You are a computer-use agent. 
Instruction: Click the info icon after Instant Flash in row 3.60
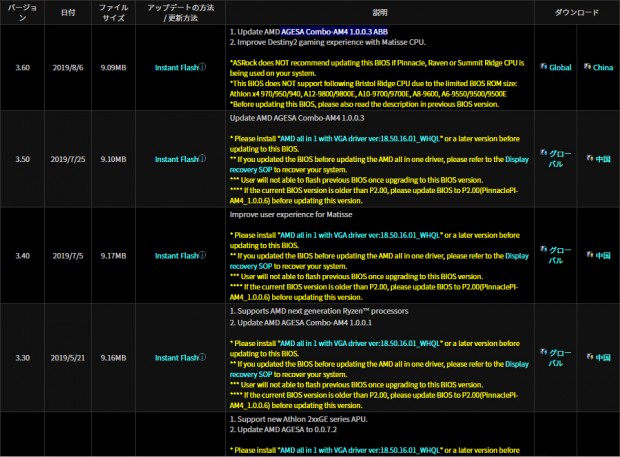pyautogui.click(x=202, y=67)
